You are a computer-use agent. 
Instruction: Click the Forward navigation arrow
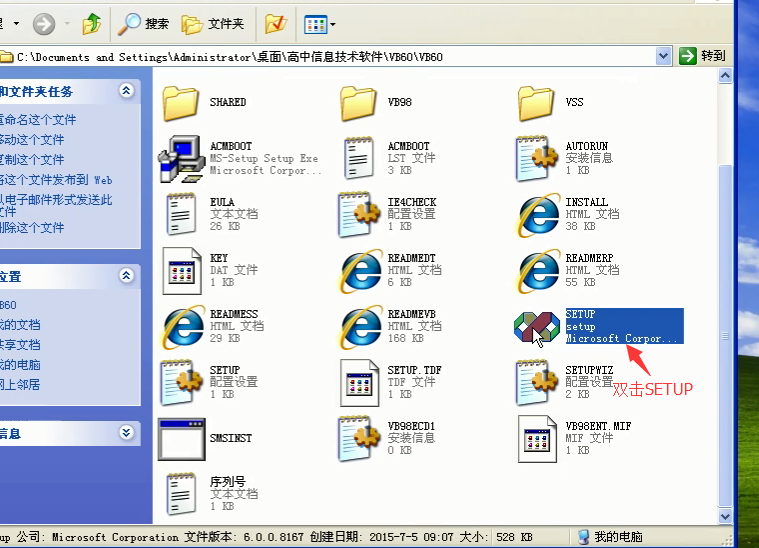click(x=44, y=24)
